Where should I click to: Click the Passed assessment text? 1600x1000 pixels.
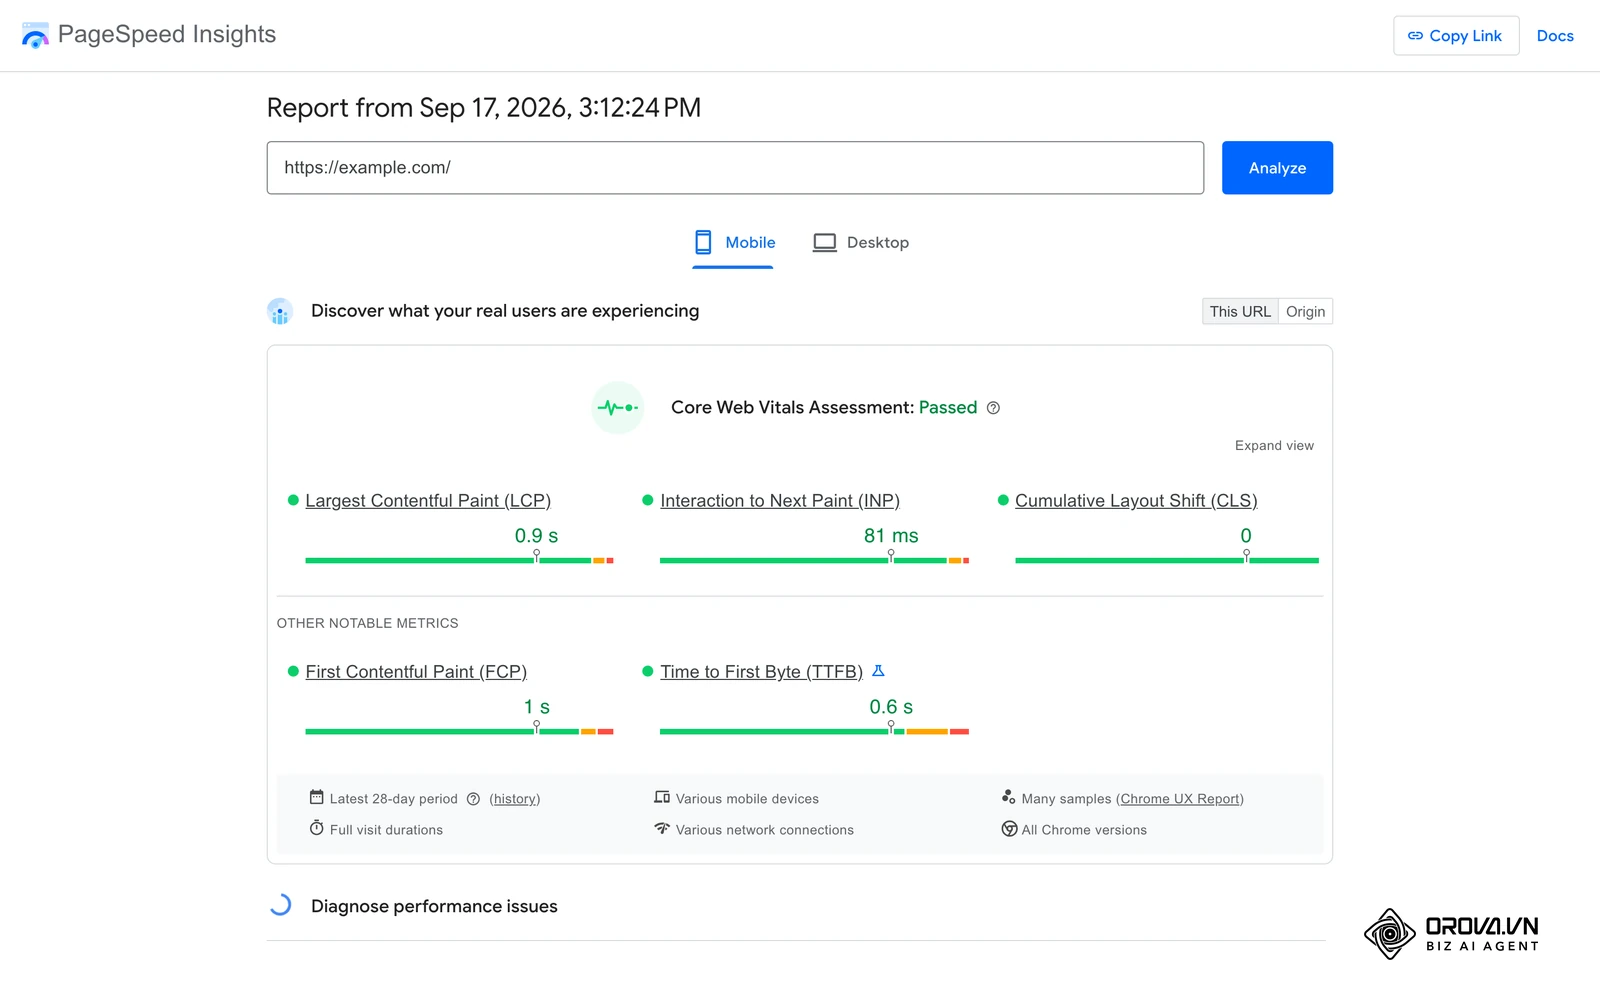coord(948,408)
